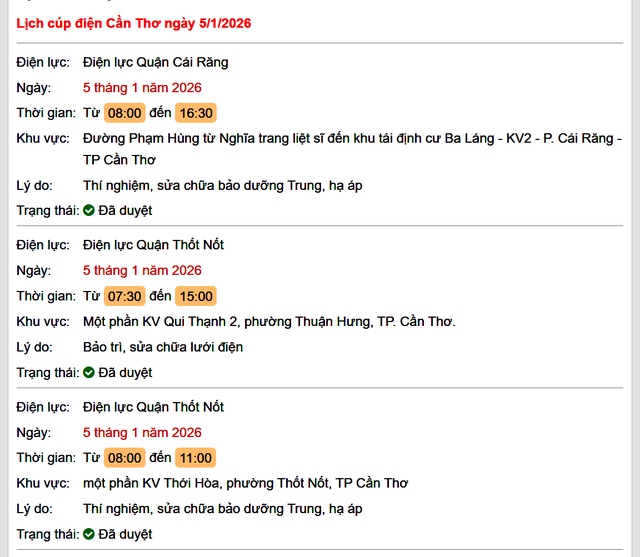Viewport: 640px width, 557px height.
Task: Click the Một phần KV Qui Thạnh 2 area text
Action: click(x=268, y=322)
